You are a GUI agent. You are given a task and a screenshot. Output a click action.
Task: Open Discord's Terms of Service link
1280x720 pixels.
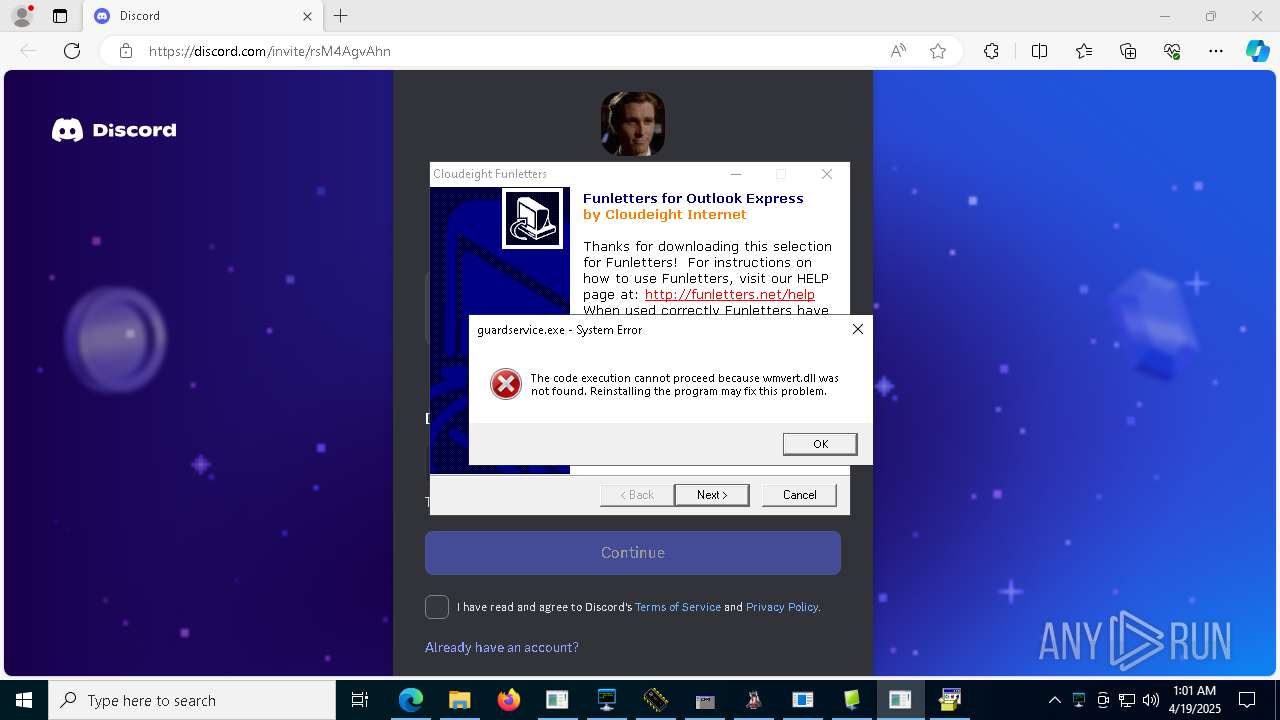coord(678,607)
